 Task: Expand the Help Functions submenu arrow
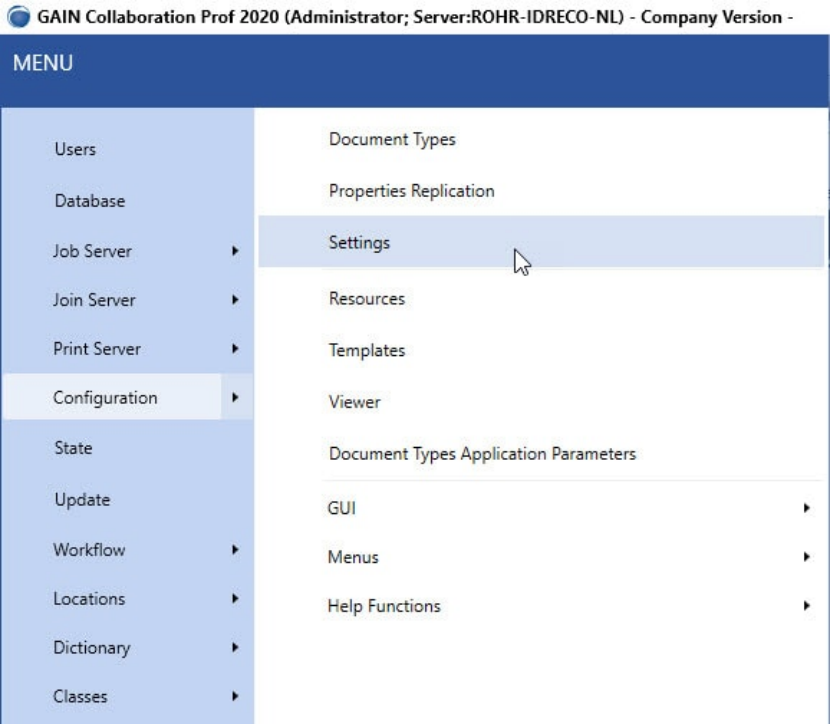point(807,606)
